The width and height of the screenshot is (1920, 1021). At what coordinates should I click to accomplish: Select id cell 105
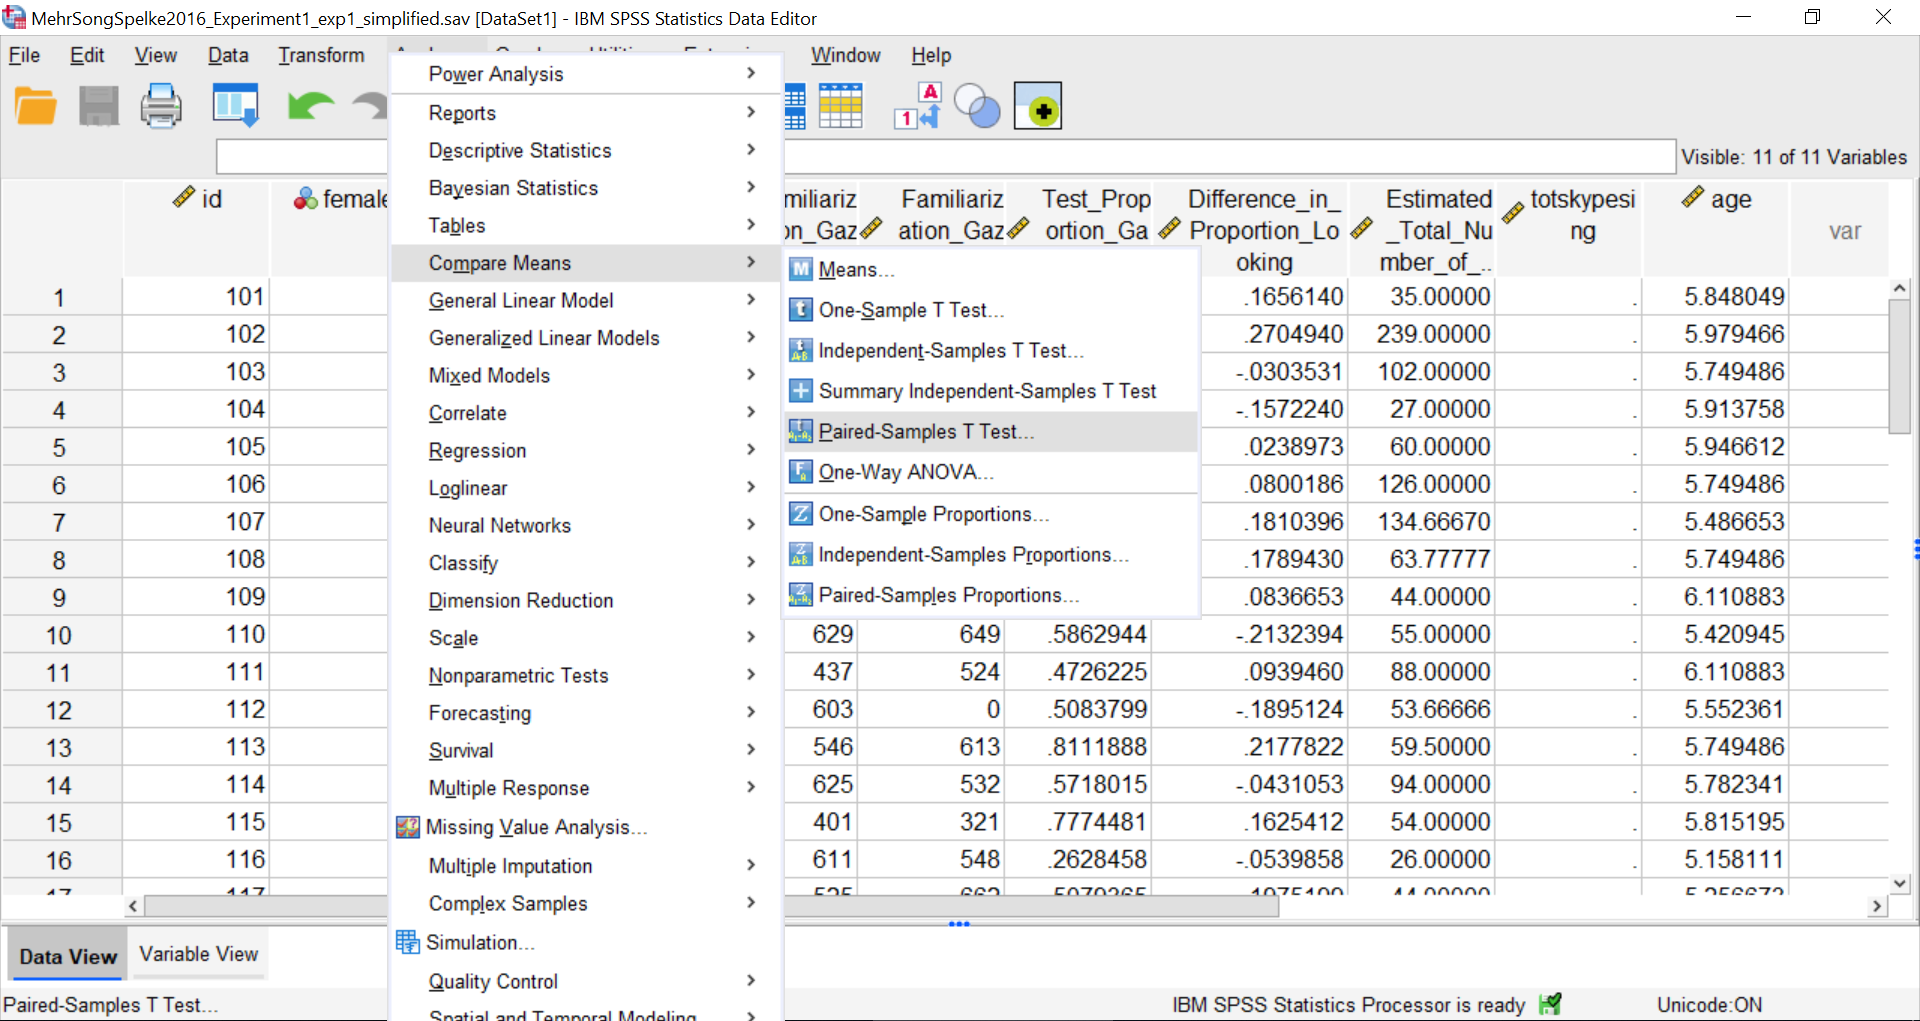click(197, 447)
